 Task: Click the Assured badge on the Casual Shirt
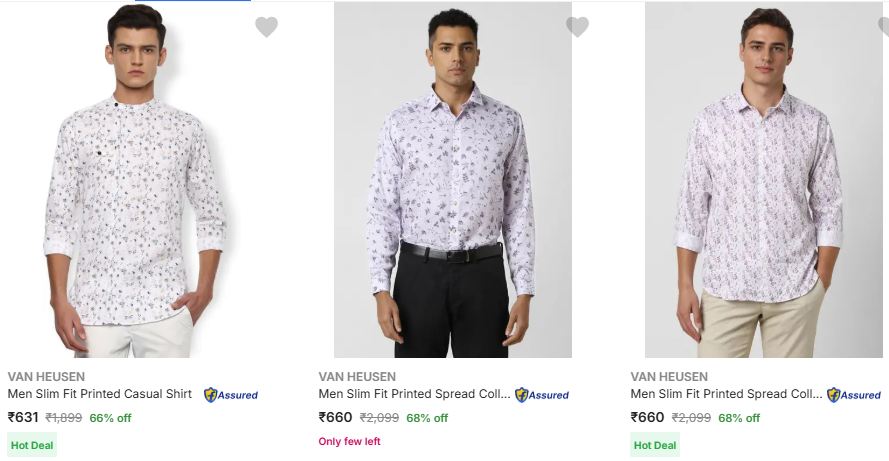click(231, 395)
